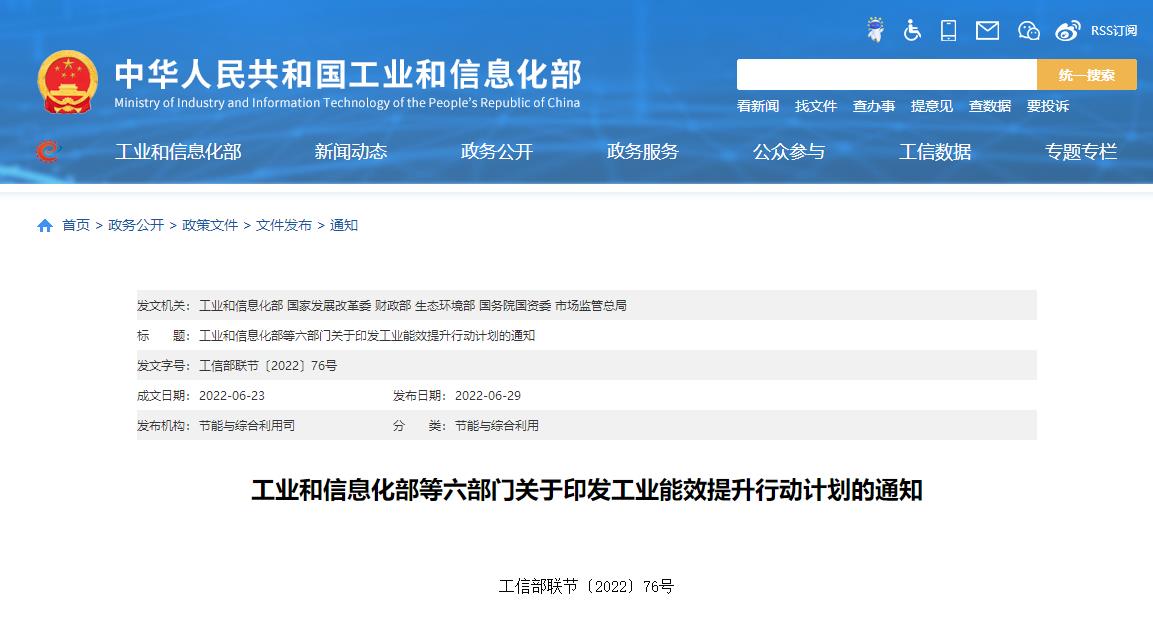Open the 工业和信息化部 nav menu

(x=178, y=151)
